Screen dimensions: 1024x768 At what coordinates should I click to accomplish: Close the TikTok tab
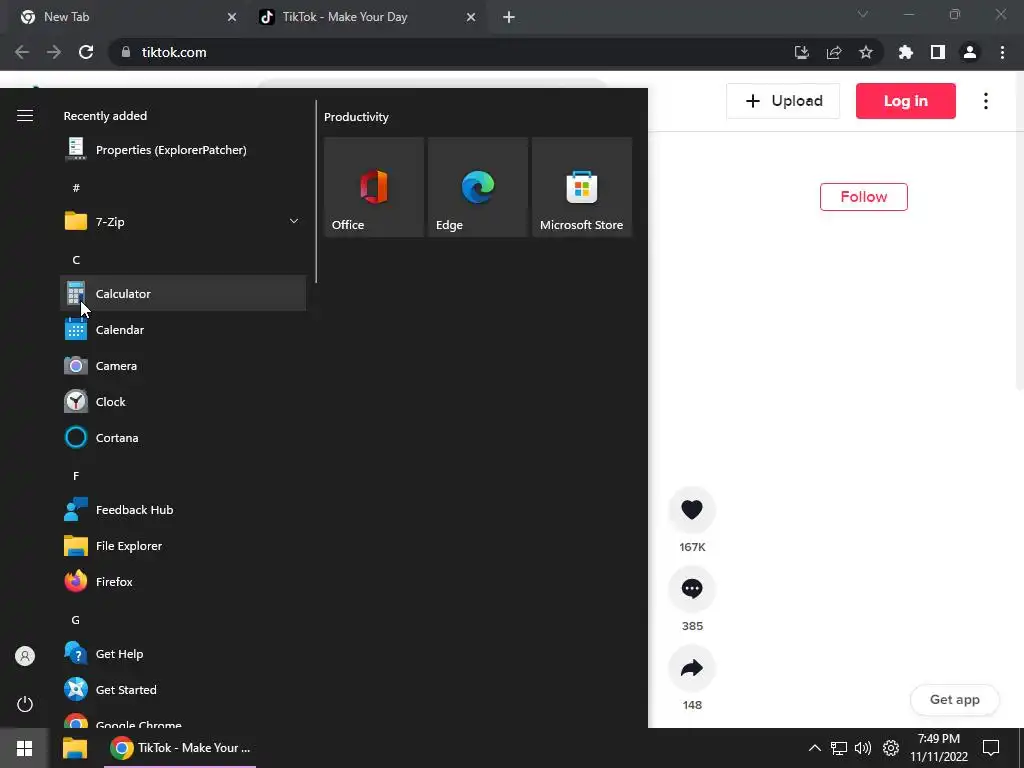tap(471, 18)
